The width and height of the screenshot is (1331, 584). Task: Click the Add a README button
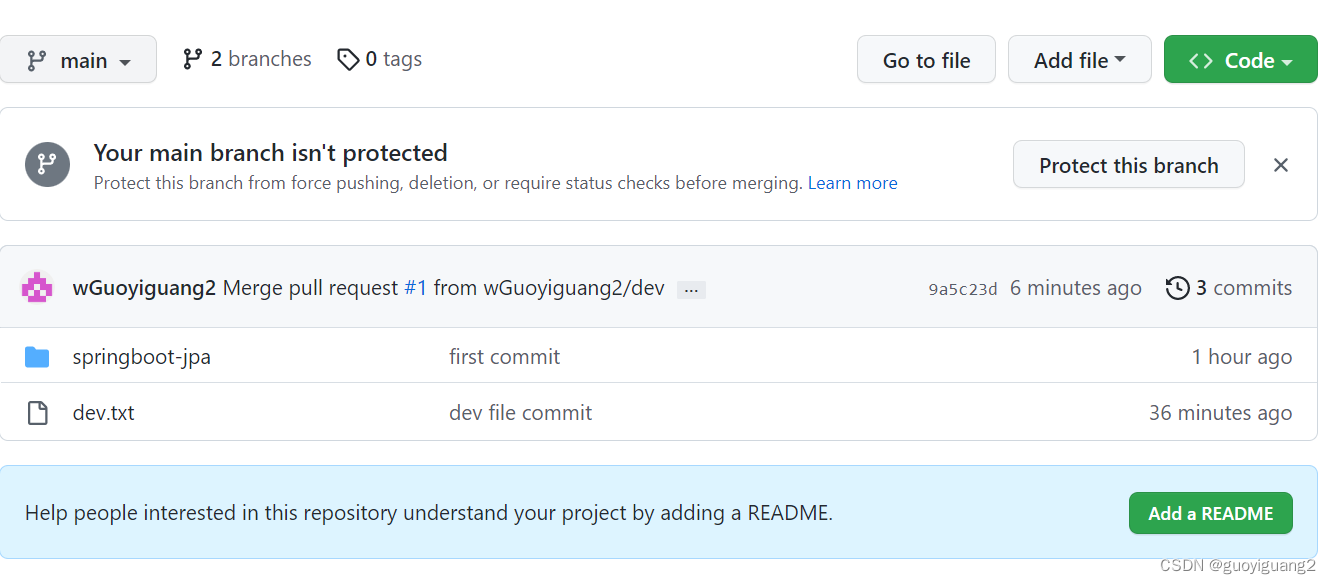click(1210, 513)
